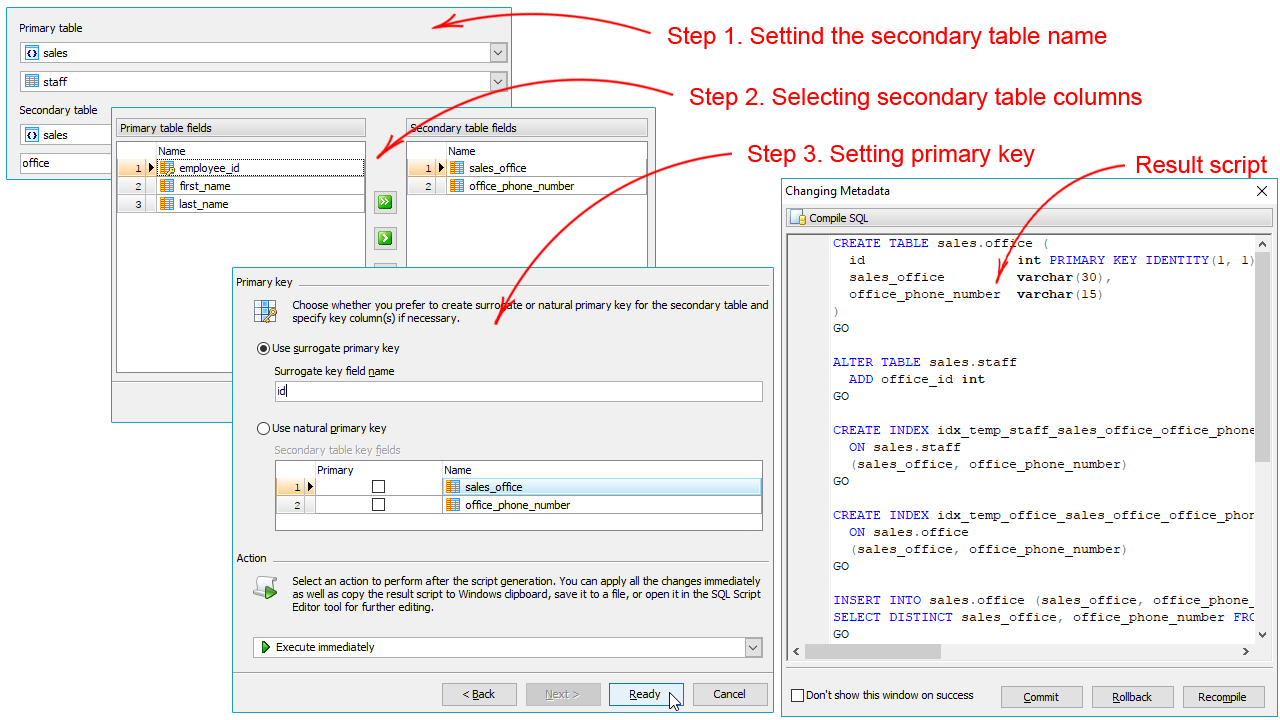The width and height of the screenshot is (1280, 720).
Task: Enable Don't show this window on success
Action: coord(797,696)
